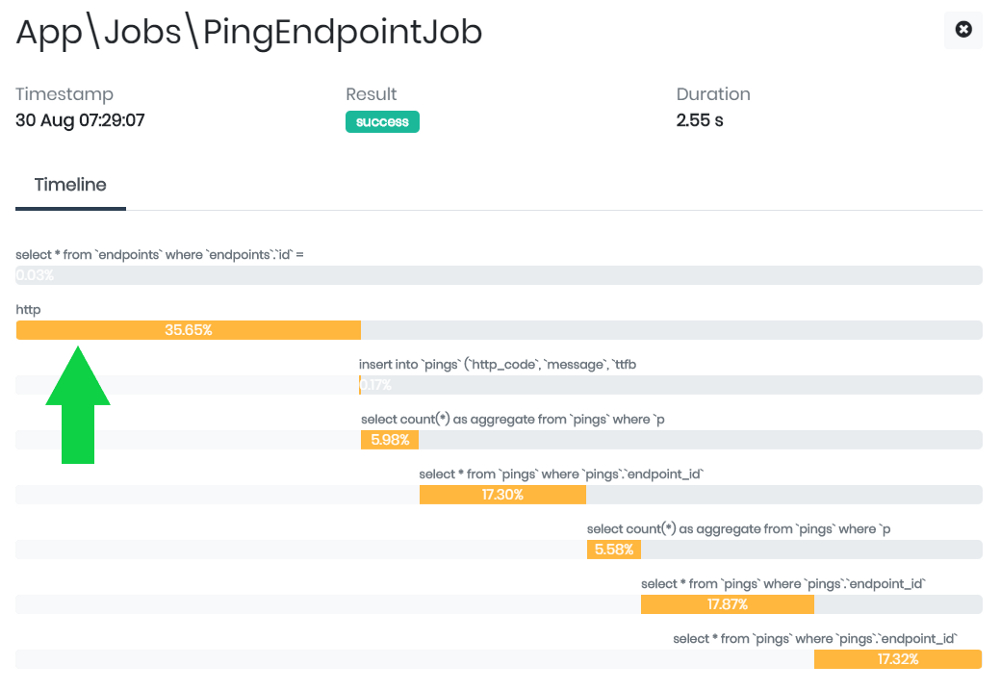This screenshot has height=690, width=1000.
Task: Click the 5.98% select count segment
Action: coord(390,440)
